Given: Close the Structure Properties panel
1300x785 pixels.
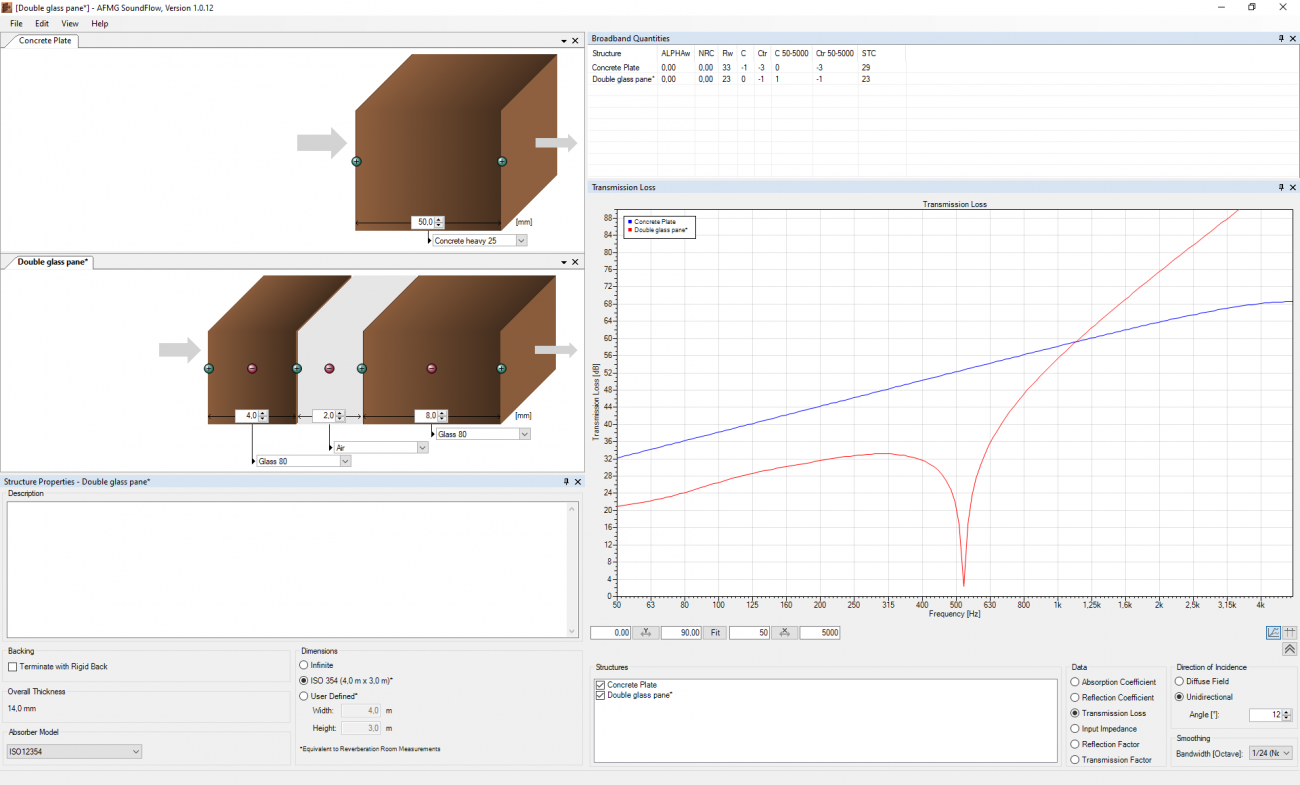Looking at the screenshot, I should [577, 481].
